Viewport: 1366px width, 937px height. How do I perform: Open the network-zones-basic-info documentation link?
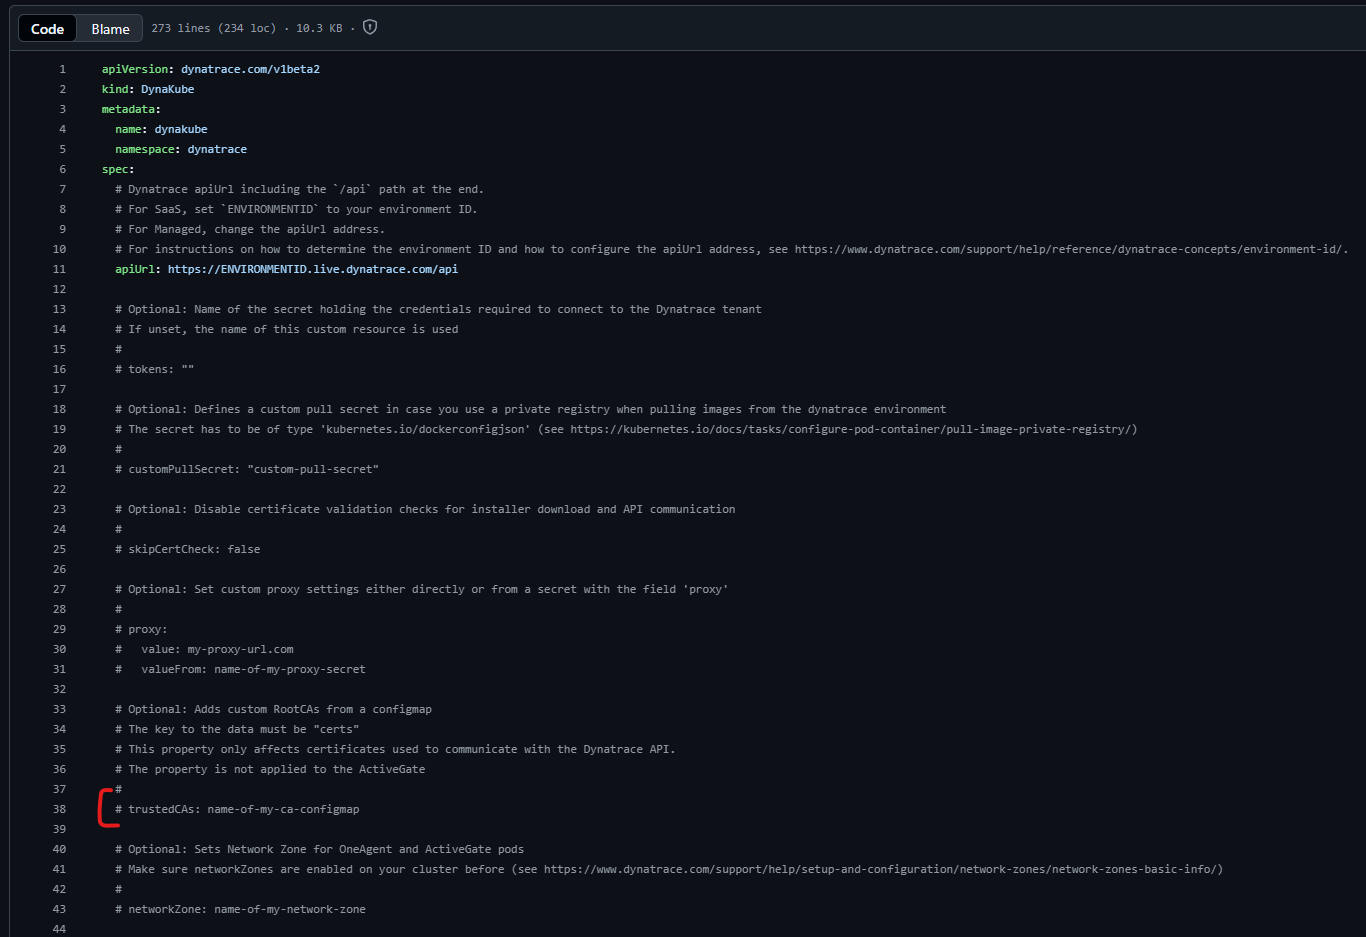[x=880, y=869]
